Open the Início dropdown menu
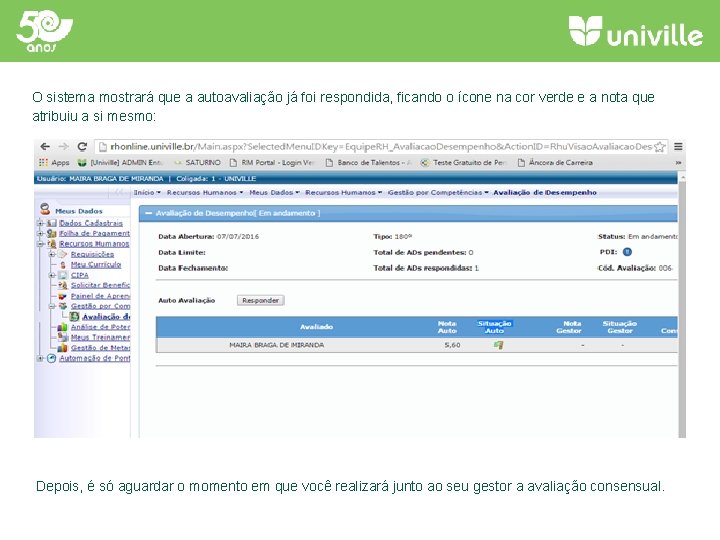Image resolution: width=720 pixels, height=540 pixels. coord(147,192)
